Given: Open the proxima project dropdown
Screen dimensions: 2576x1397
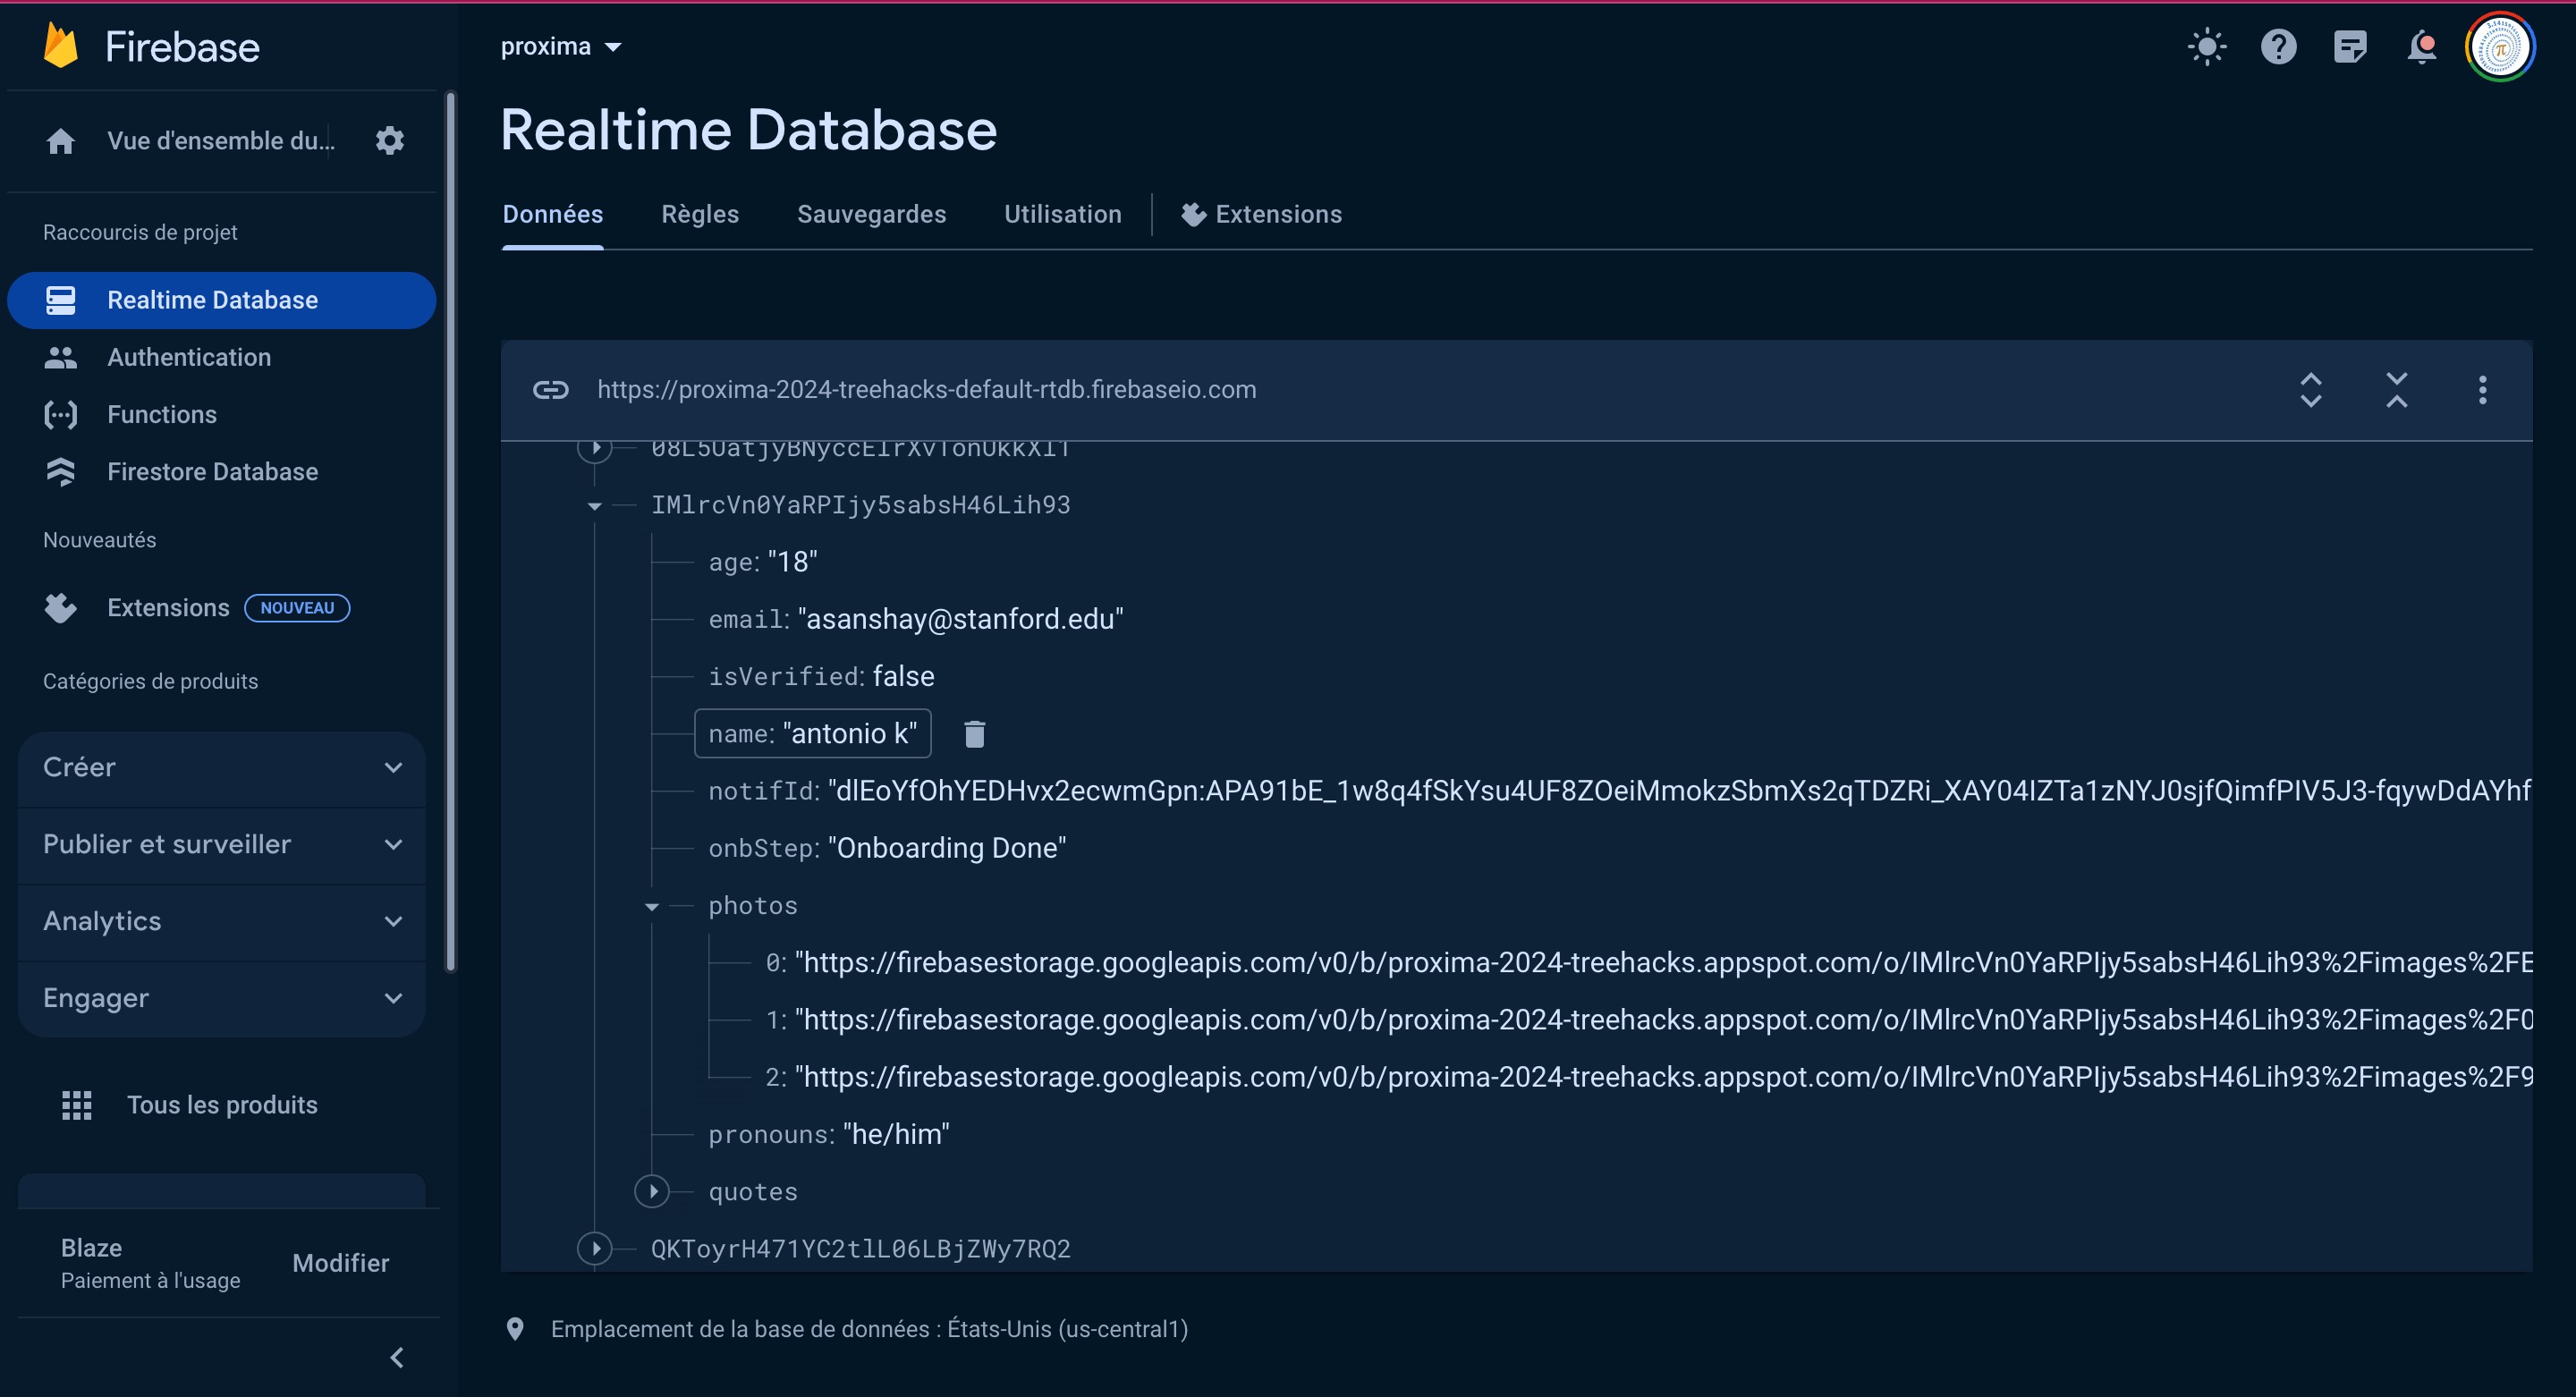Looking at the screenshot, I should [560, 47].
